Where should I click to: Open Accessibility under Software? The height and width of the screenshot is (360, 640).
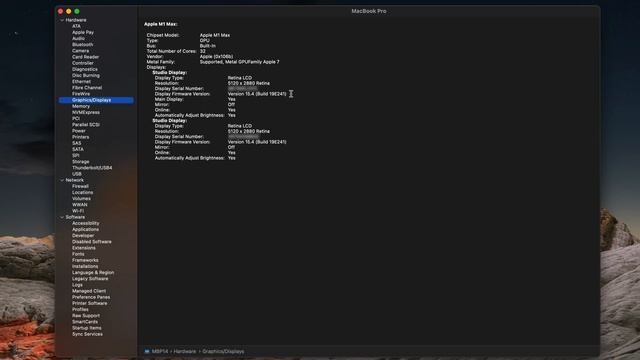[x=86, y=223]
